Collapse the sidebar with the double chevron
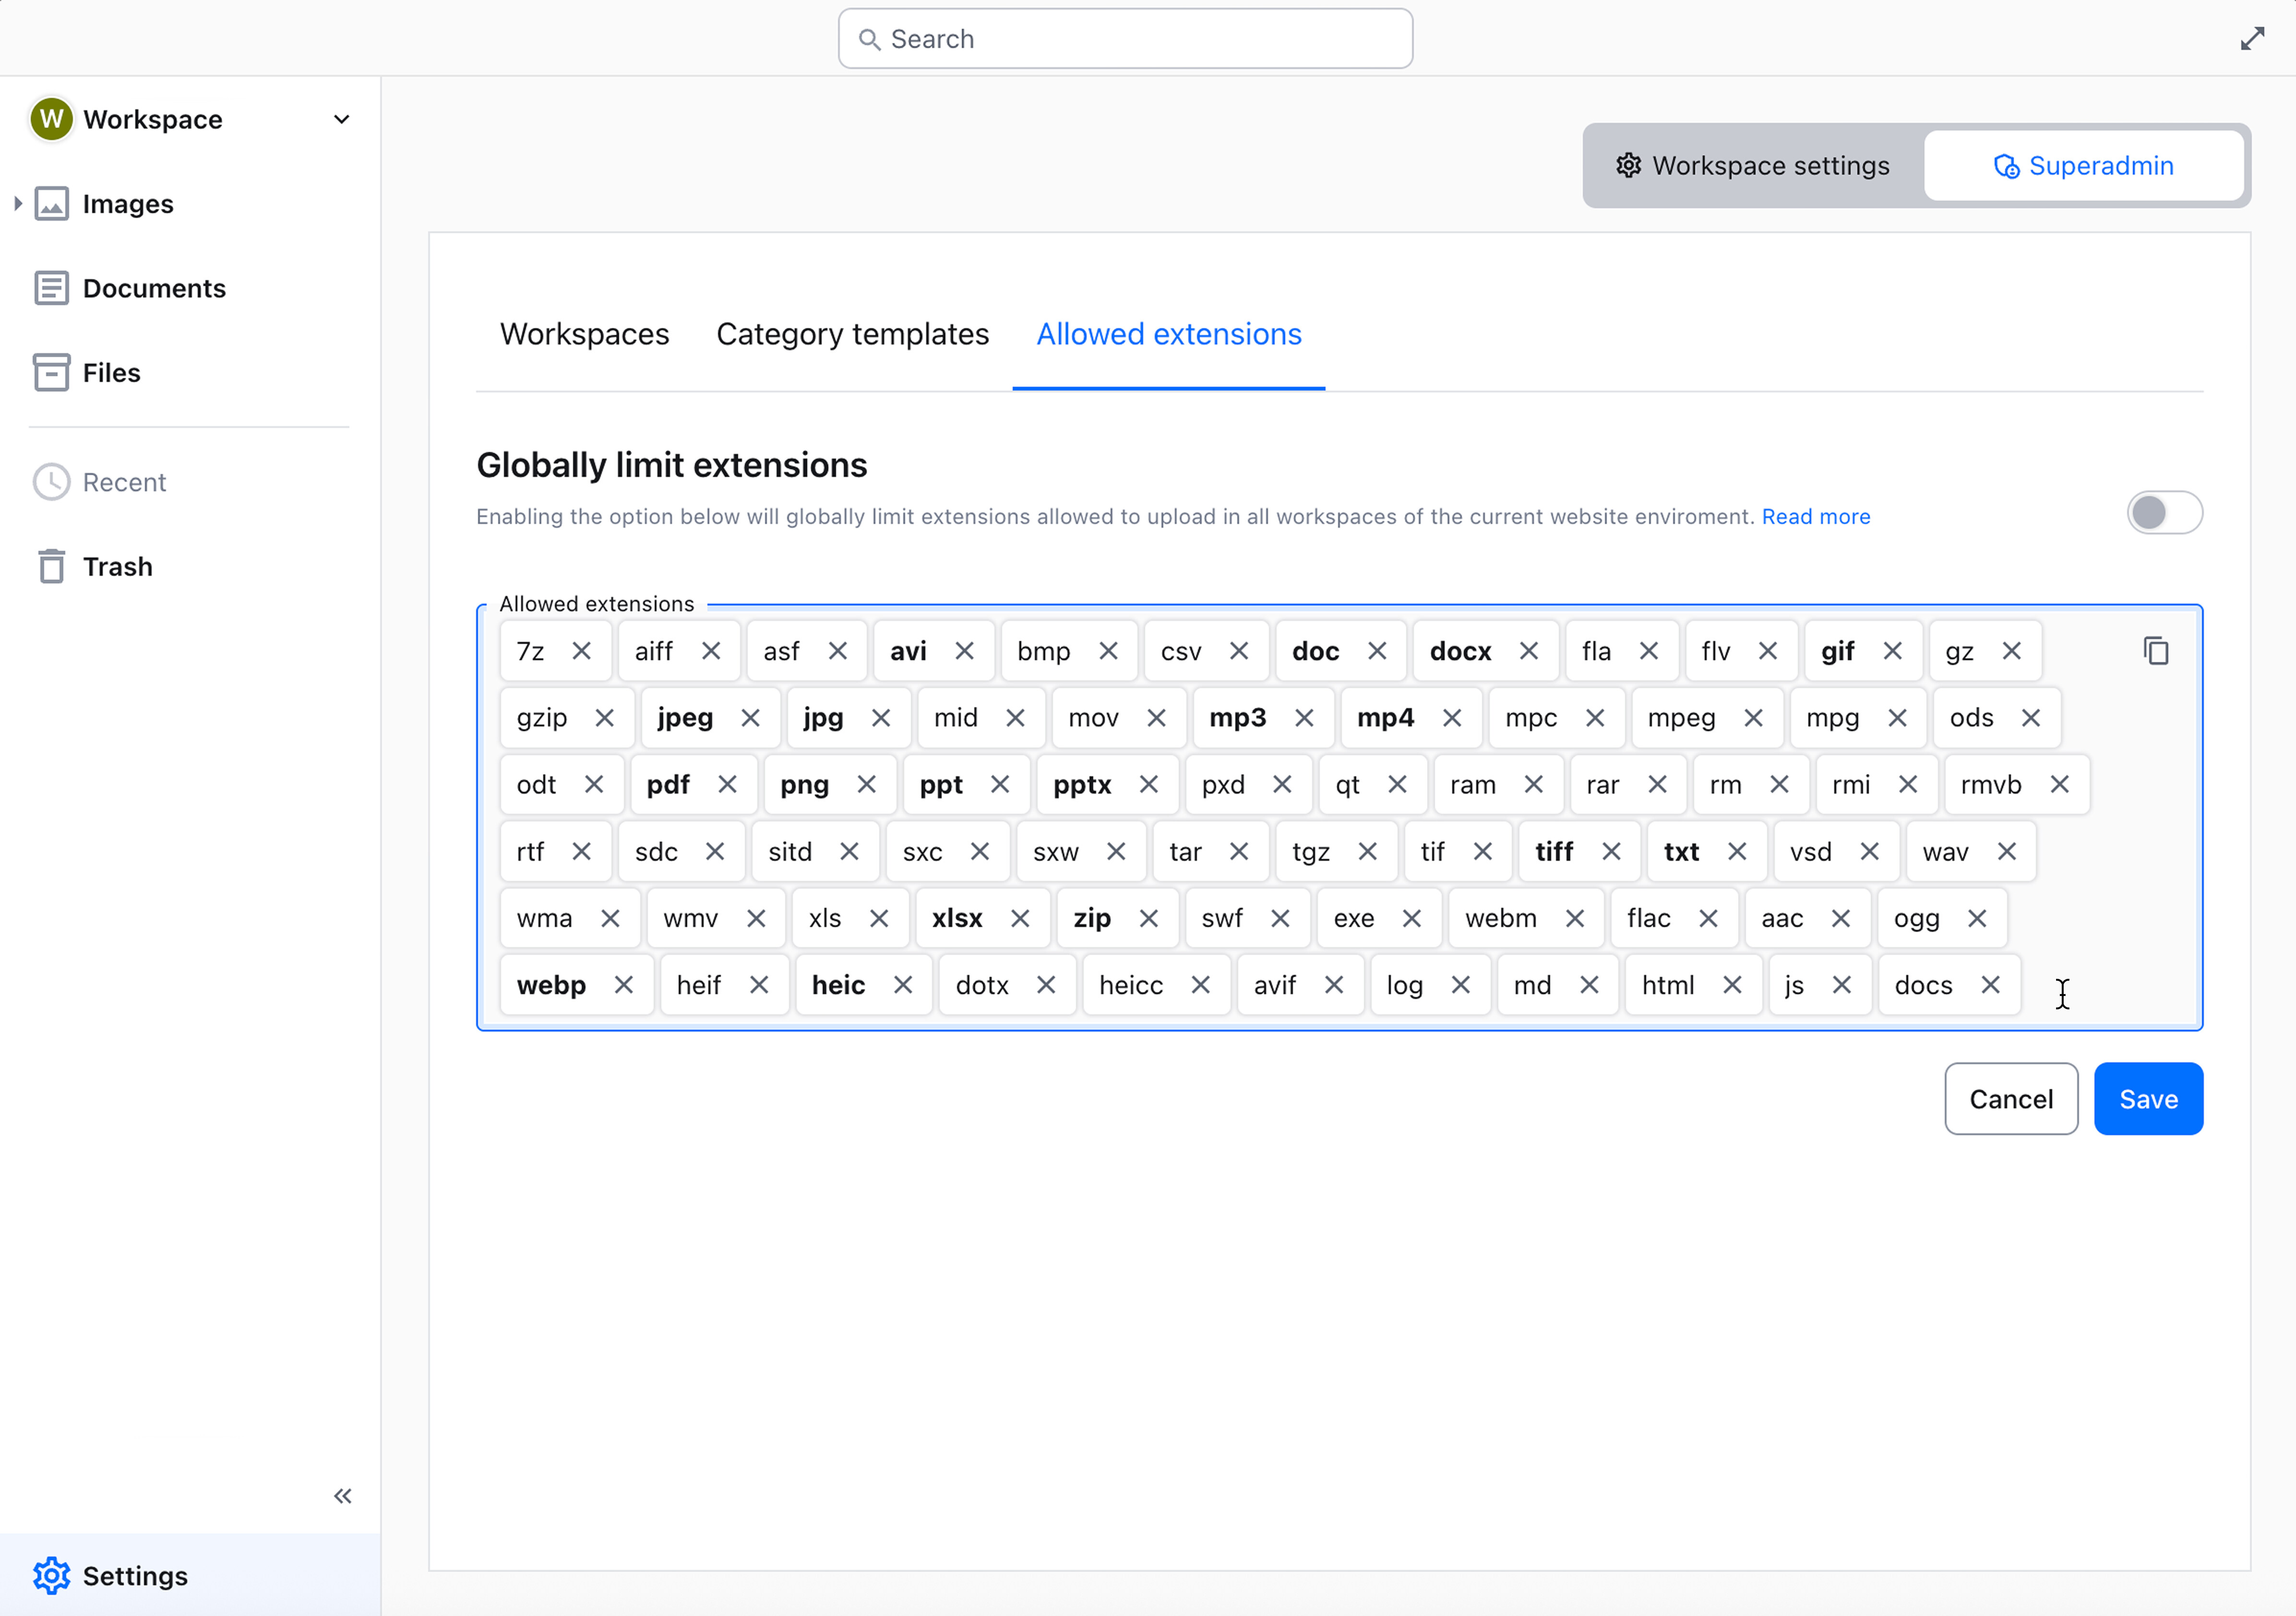The width and height of the screenshot is (2296, 1616). tap(343, 1495)
